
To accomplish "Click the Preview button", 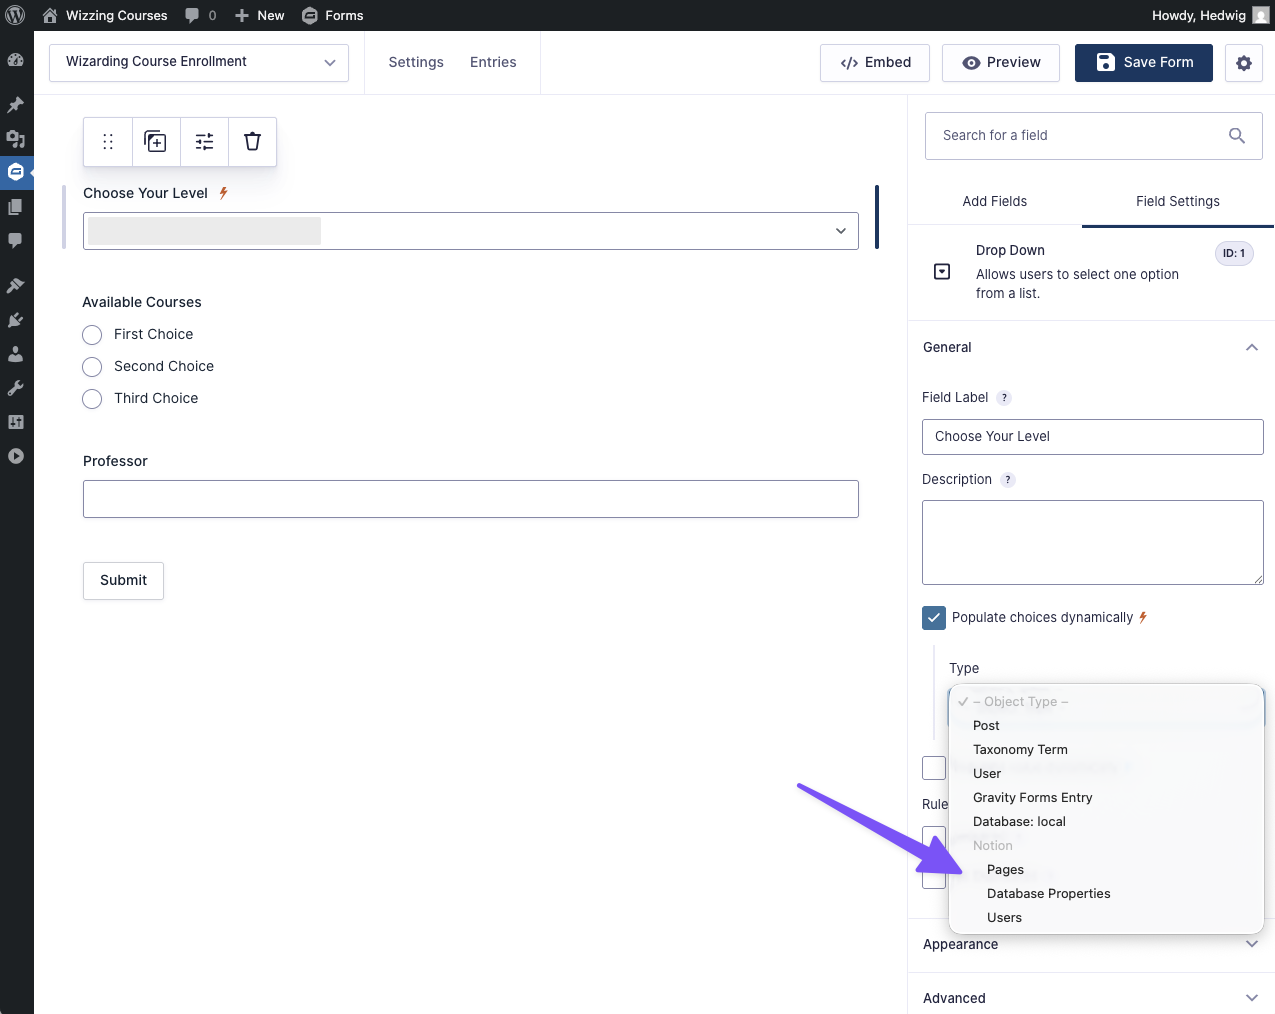I will [x=1000, y=63].
